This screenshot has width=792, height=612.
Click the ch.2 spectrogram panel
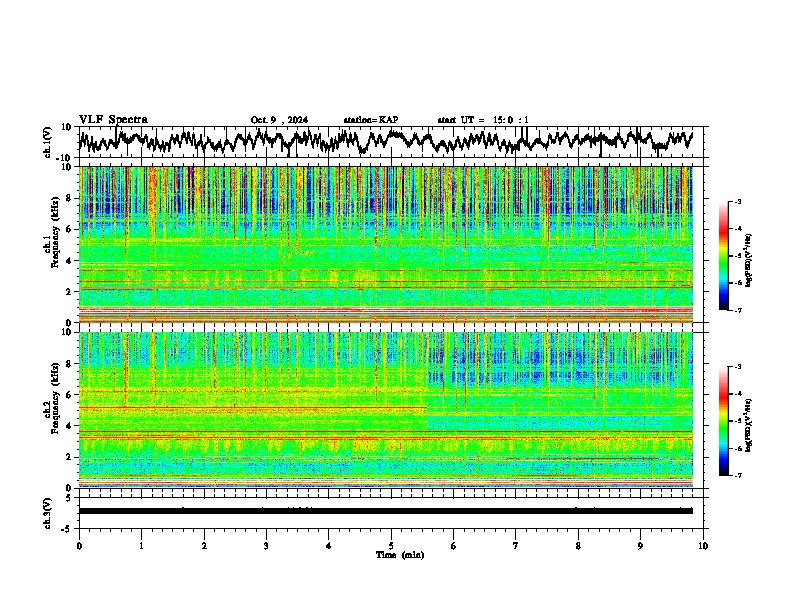(x=386, y=410)
